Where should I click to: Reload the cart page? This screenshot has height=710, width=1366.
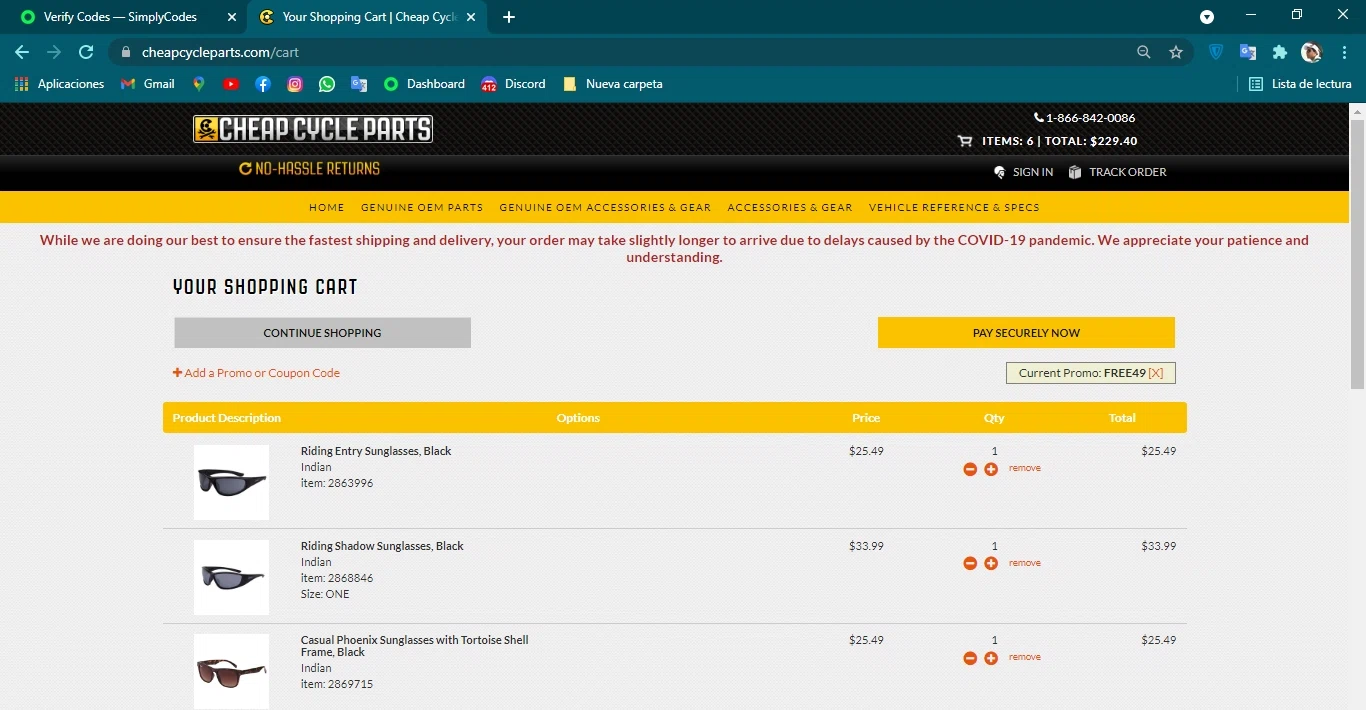(x=86, y=52)
